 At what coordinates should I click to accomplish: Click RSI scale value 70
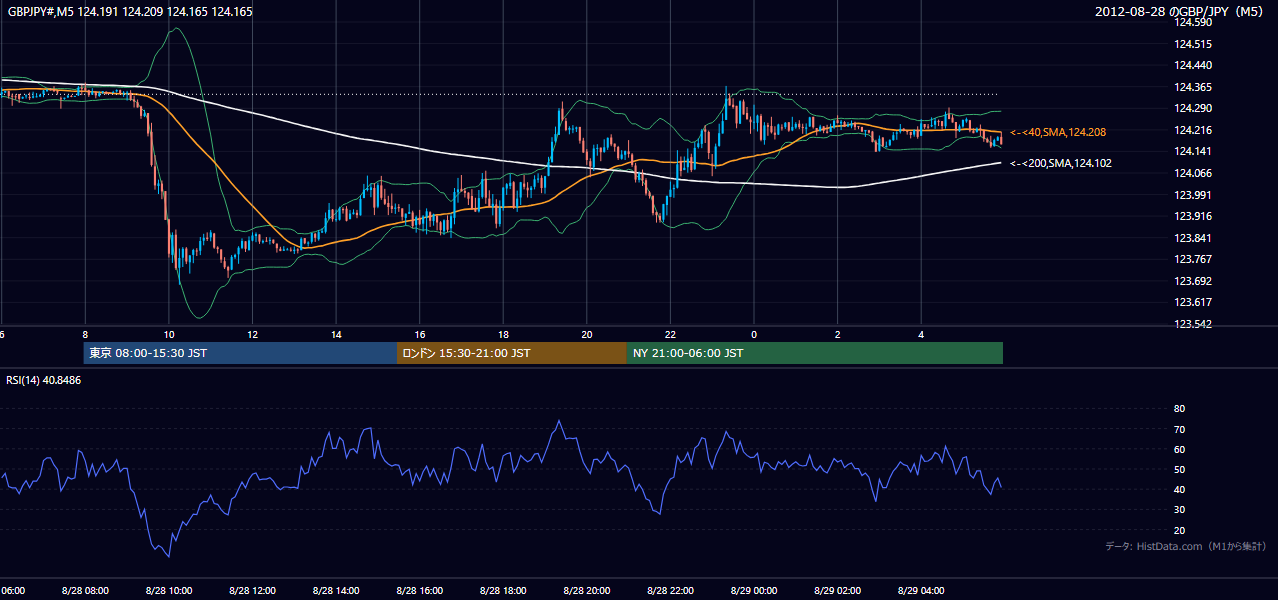click(1179, 429)
